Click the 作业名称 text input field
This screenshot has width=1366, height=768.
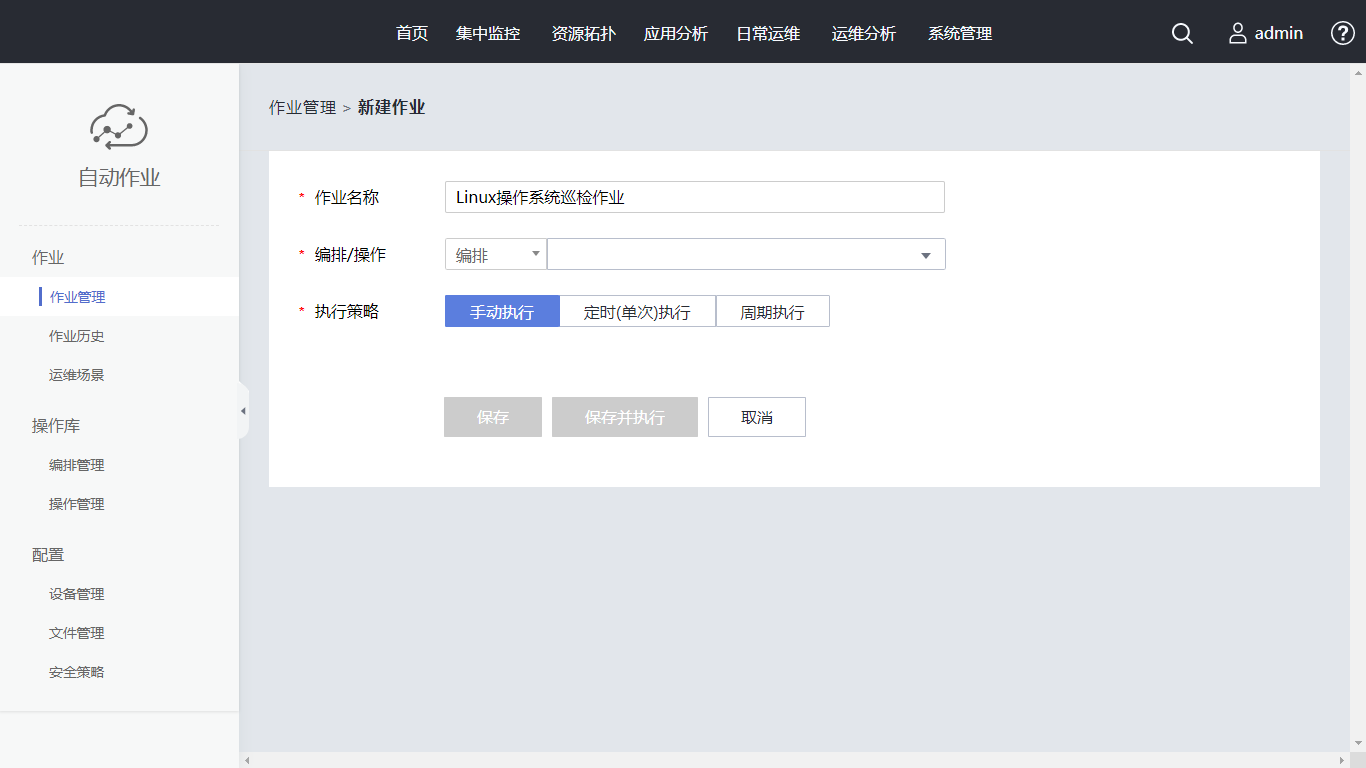coord(694,197)
